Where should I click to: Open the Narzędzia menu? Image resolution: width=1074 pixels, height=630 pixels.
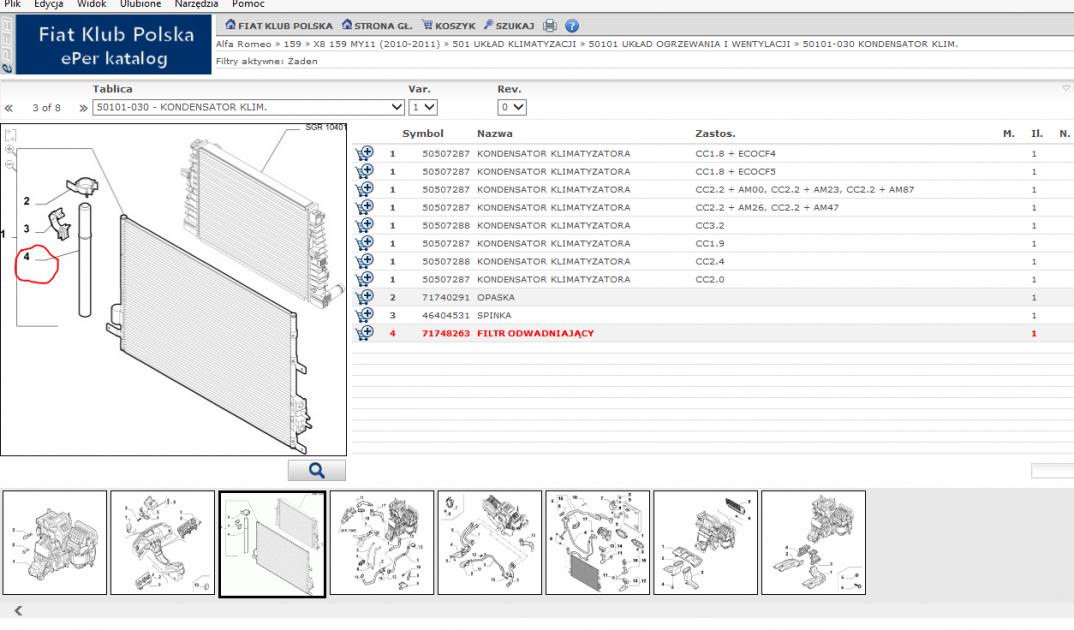pos(196,4)
